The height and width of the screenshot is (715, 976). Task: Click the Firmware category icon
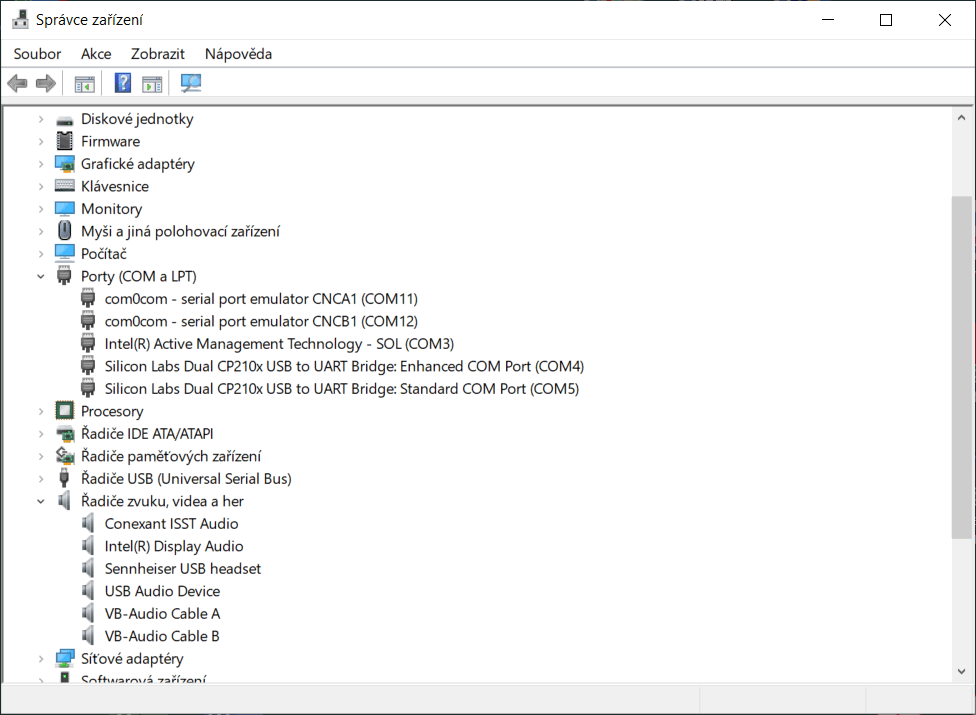[x=65, y=141]
